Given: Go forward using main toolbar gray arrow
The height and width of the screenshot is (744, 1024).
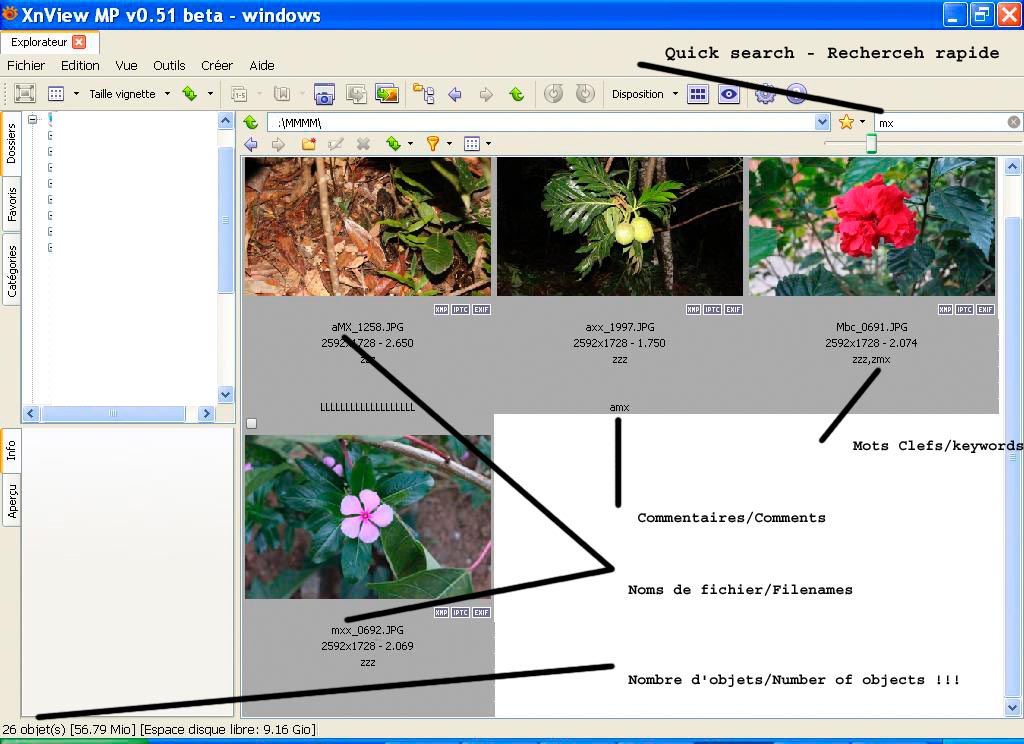Looking at the screenshot, I should [x=486, y=94].
